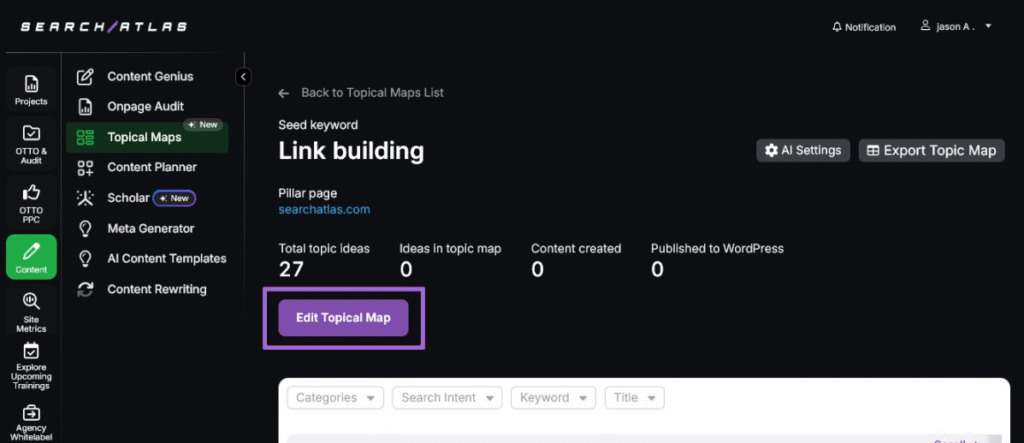
Task: Open the jason A. account dropdown arrow
Action: point(988,27)
